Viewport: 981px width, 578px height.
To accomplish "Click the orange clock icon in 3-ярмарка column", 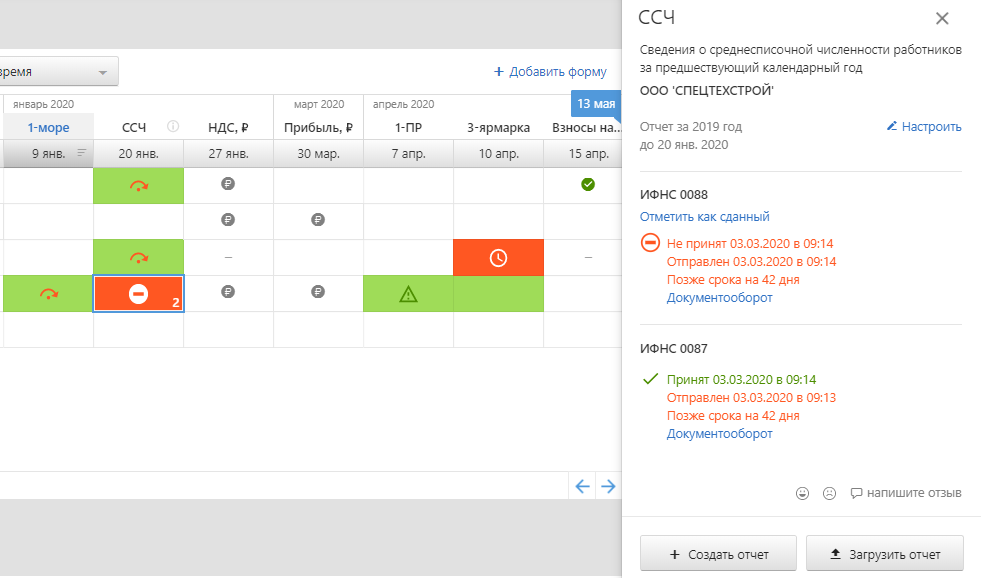I will click(498, 258).
